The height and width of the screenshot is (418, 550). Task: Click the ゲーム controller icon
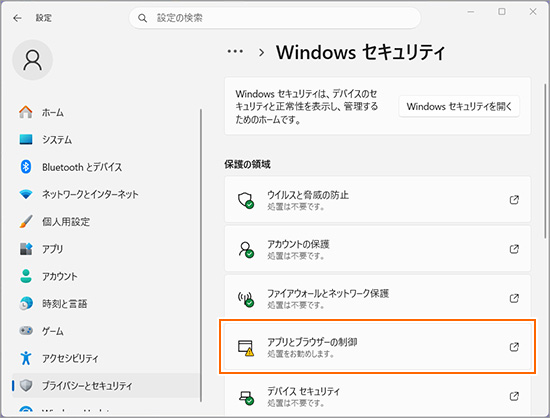[26, 331]
